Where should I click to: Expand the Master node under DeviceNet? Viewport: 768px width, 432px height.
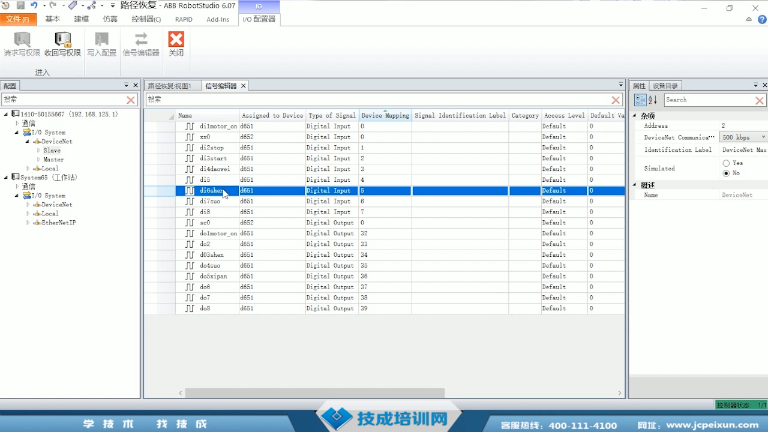click(x=39, y=159)
